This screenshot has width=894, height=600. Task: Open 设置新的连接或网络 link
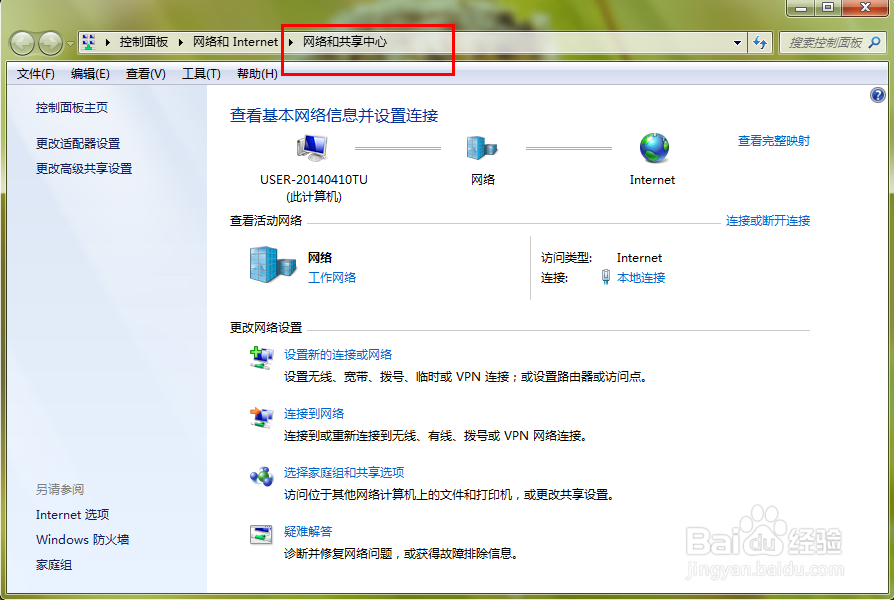pyautogui.click(x=338, y=355)
